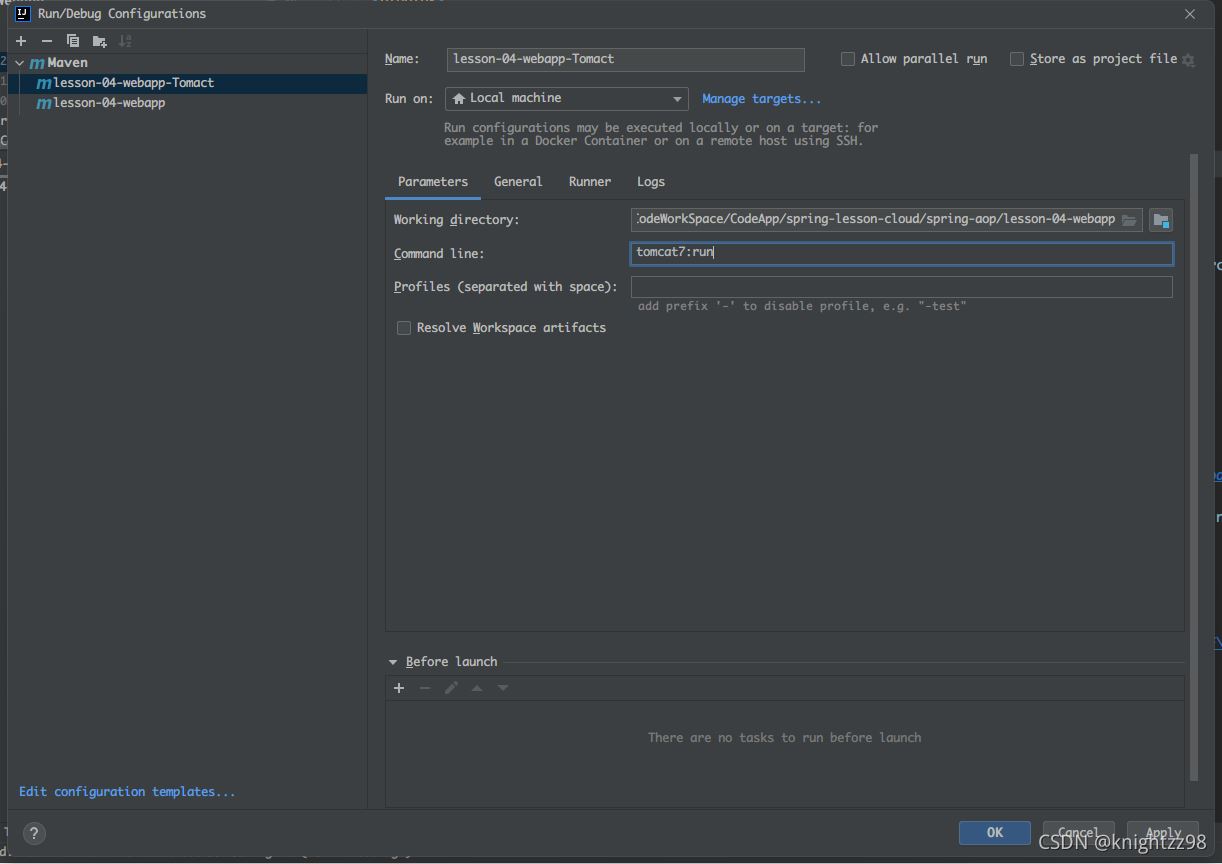Click the 'Run/Debug Configurations' title text
This screenshot has width=1222, height=864.
pos(122,14)
